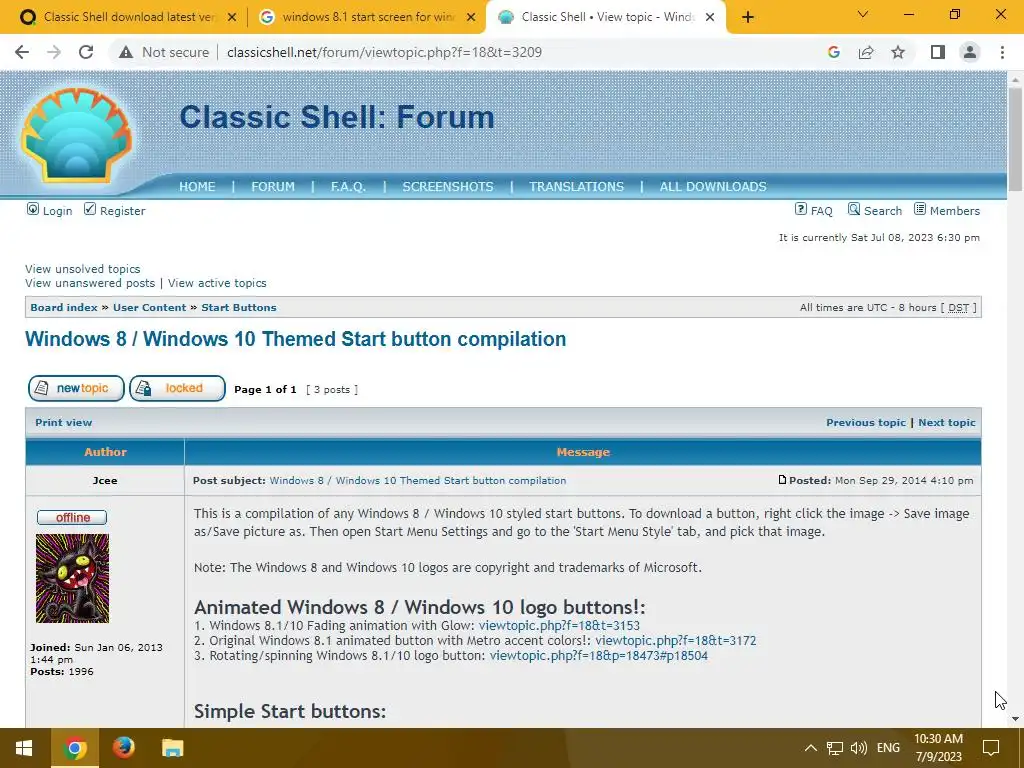
Task: Open the HOME navigation item
Action: click(x=197, y=187)
